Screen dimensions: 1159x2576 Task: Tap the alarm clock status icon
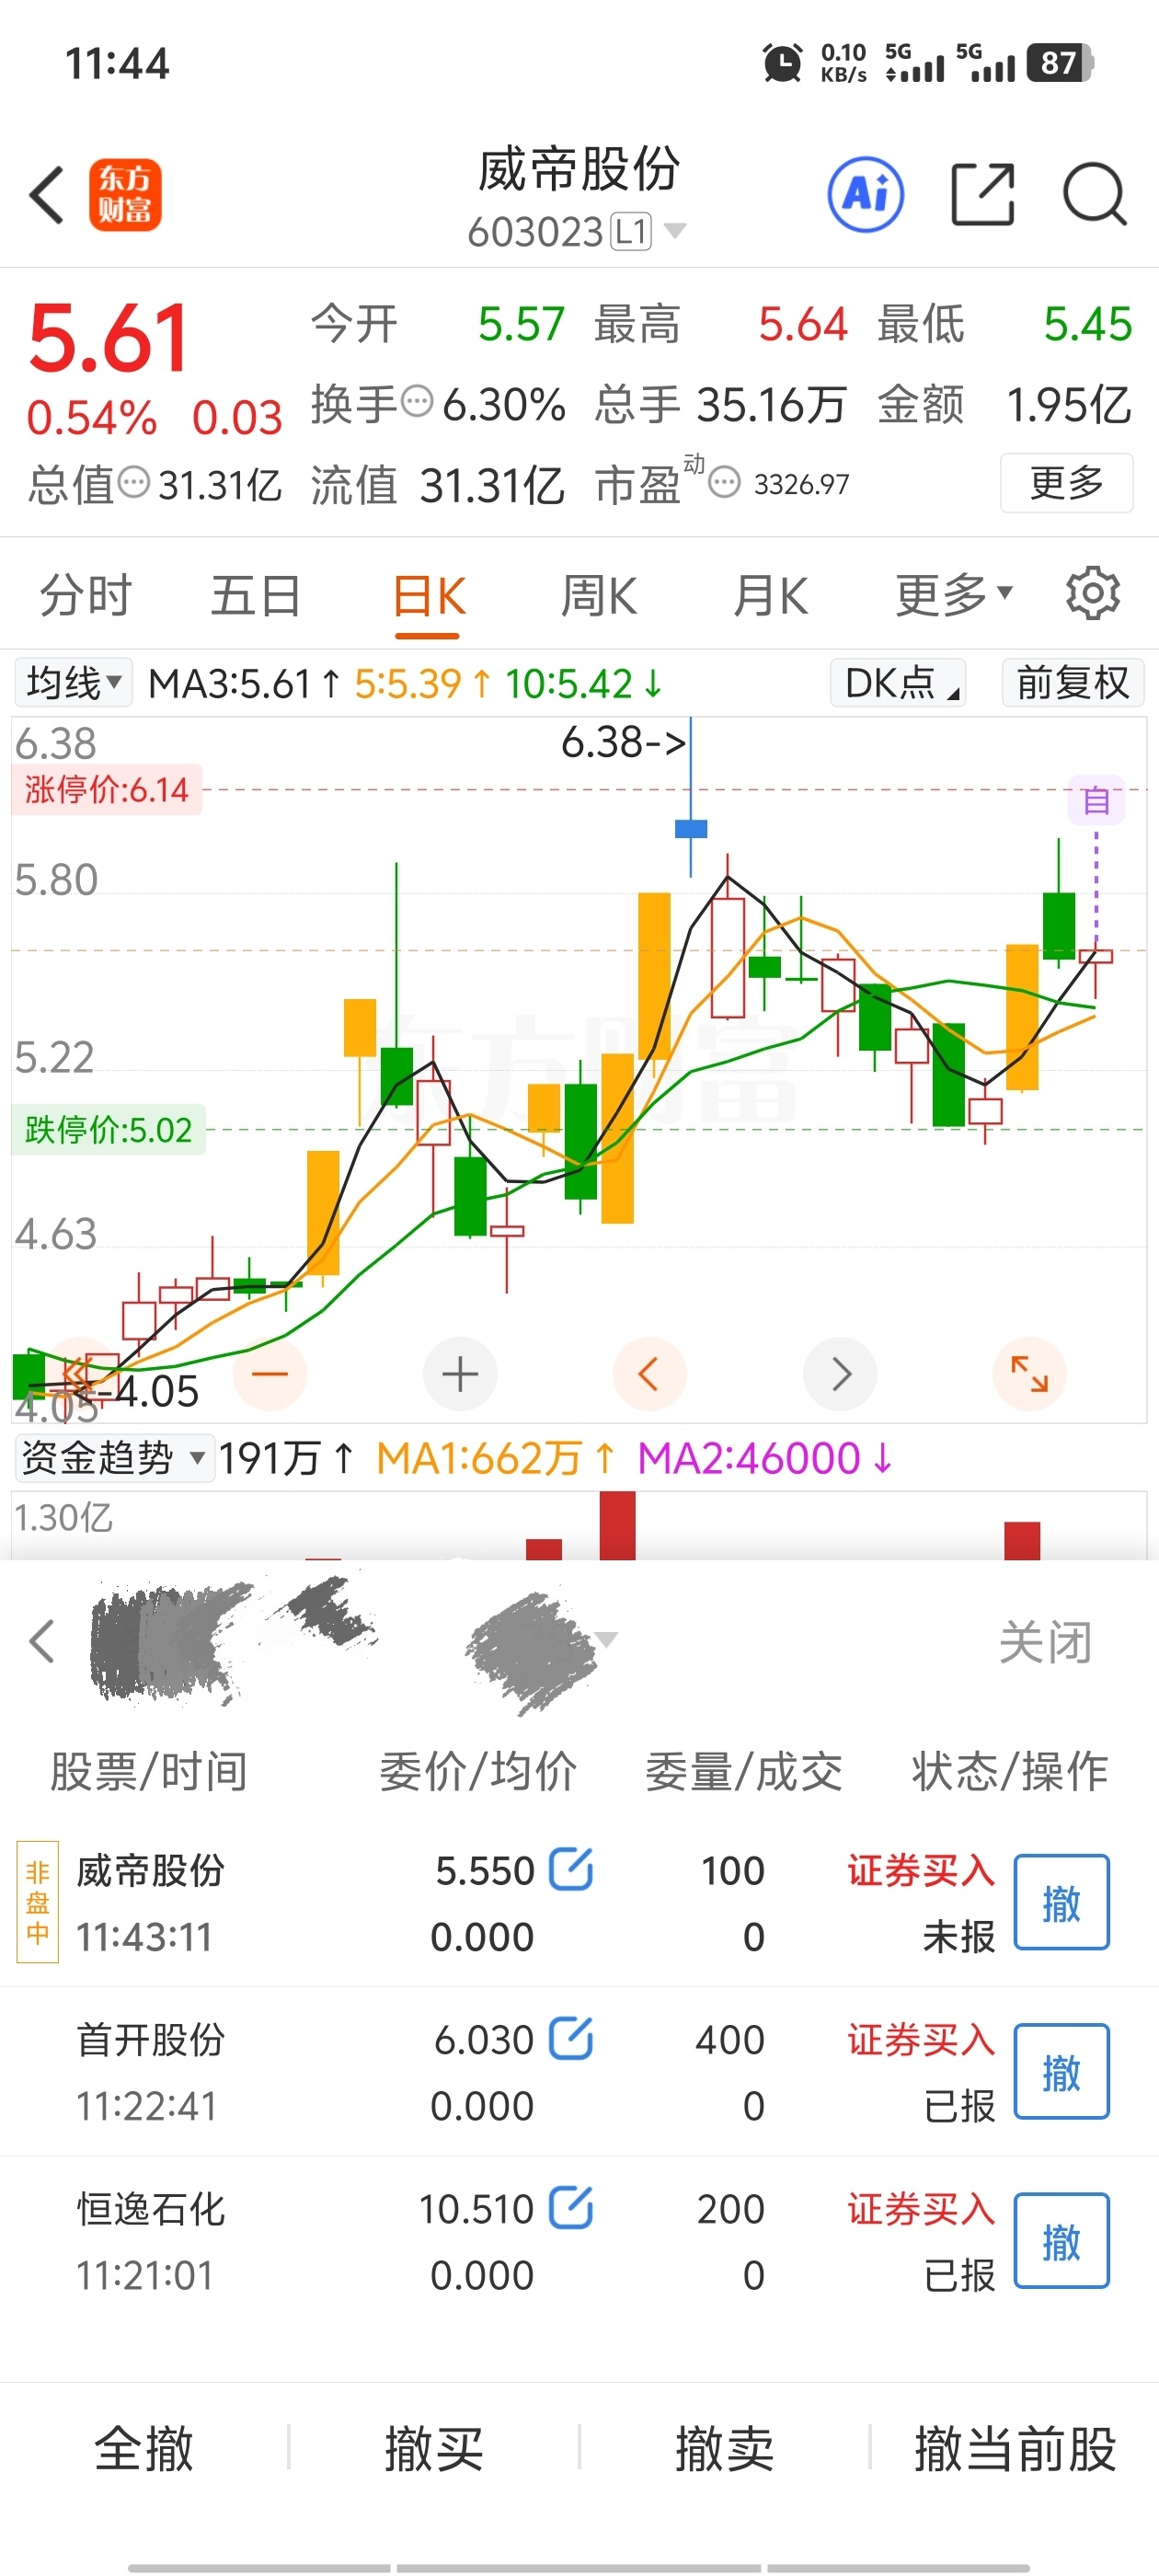pos(782,62)
